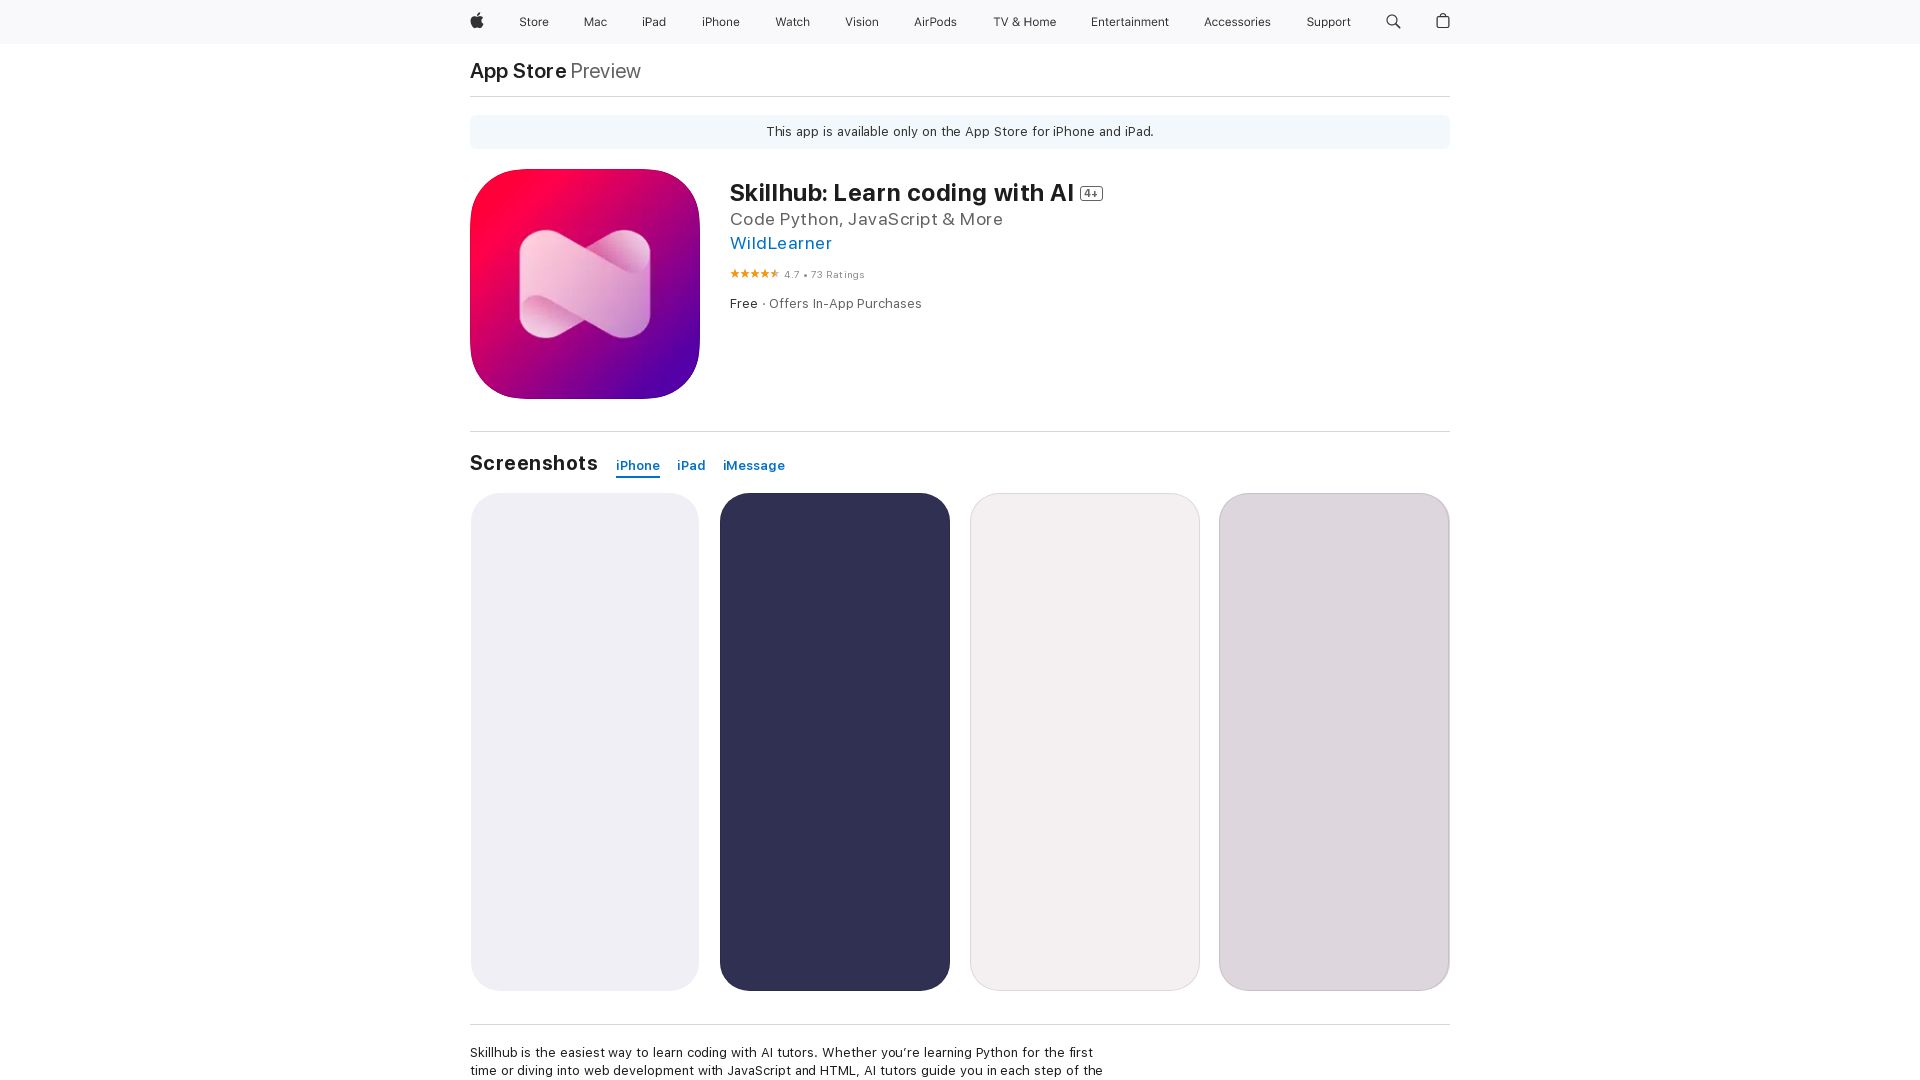Switch to the iMessage screenshots tab
1920x1080 pixels.
coord(754,466)
